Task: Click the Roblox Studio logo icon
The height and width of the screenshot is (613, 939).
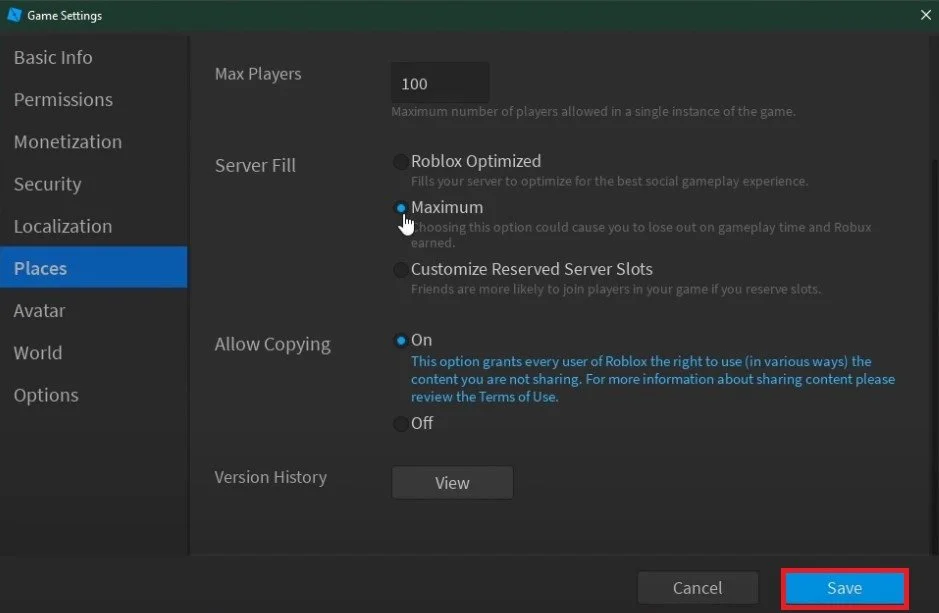Action: click(14, 15)
